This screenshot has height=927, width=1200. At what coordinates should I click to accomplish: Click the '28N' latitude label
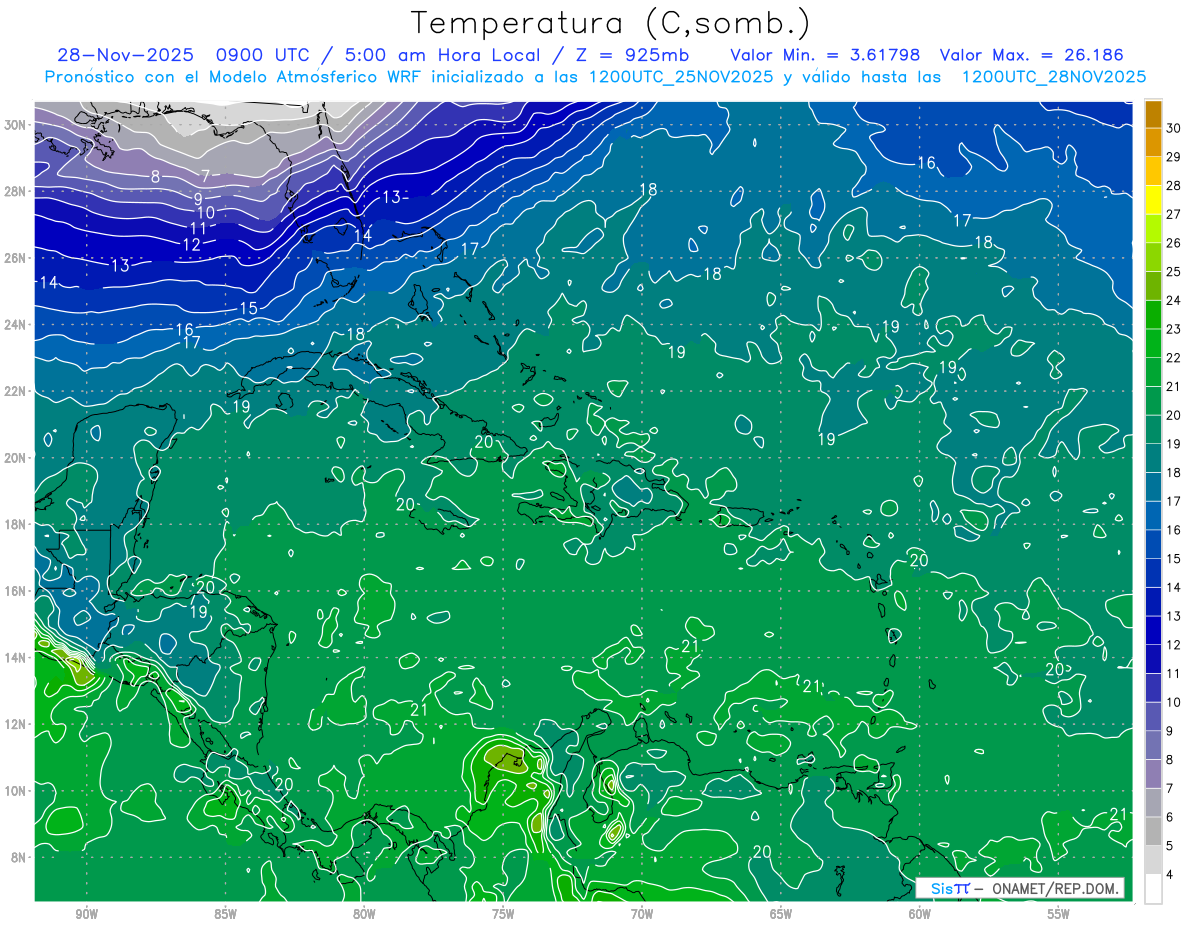[x=17, y=191]
